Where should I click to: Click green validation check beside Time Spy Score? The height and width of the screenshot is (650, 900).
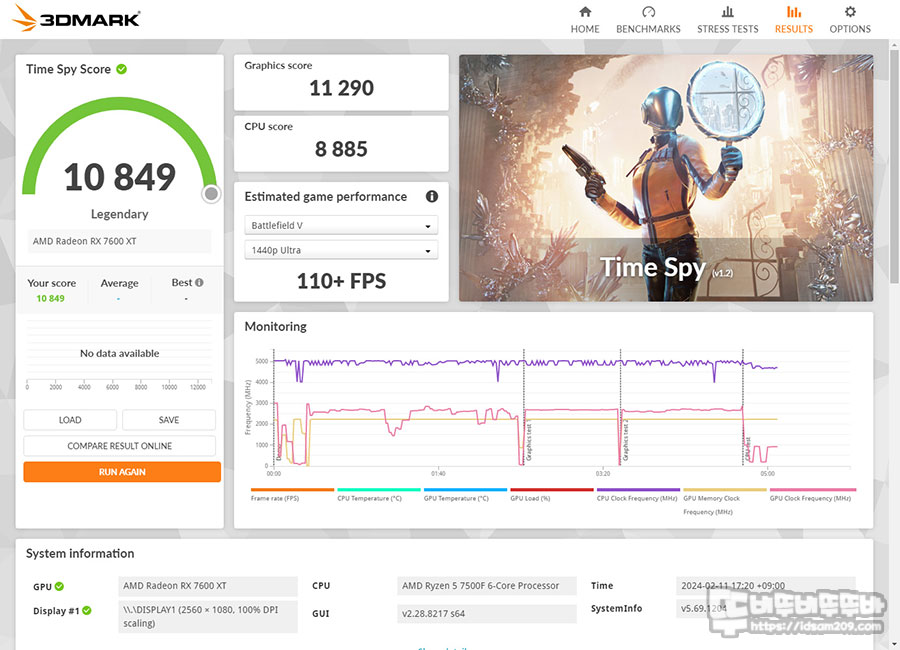point(122,69)
